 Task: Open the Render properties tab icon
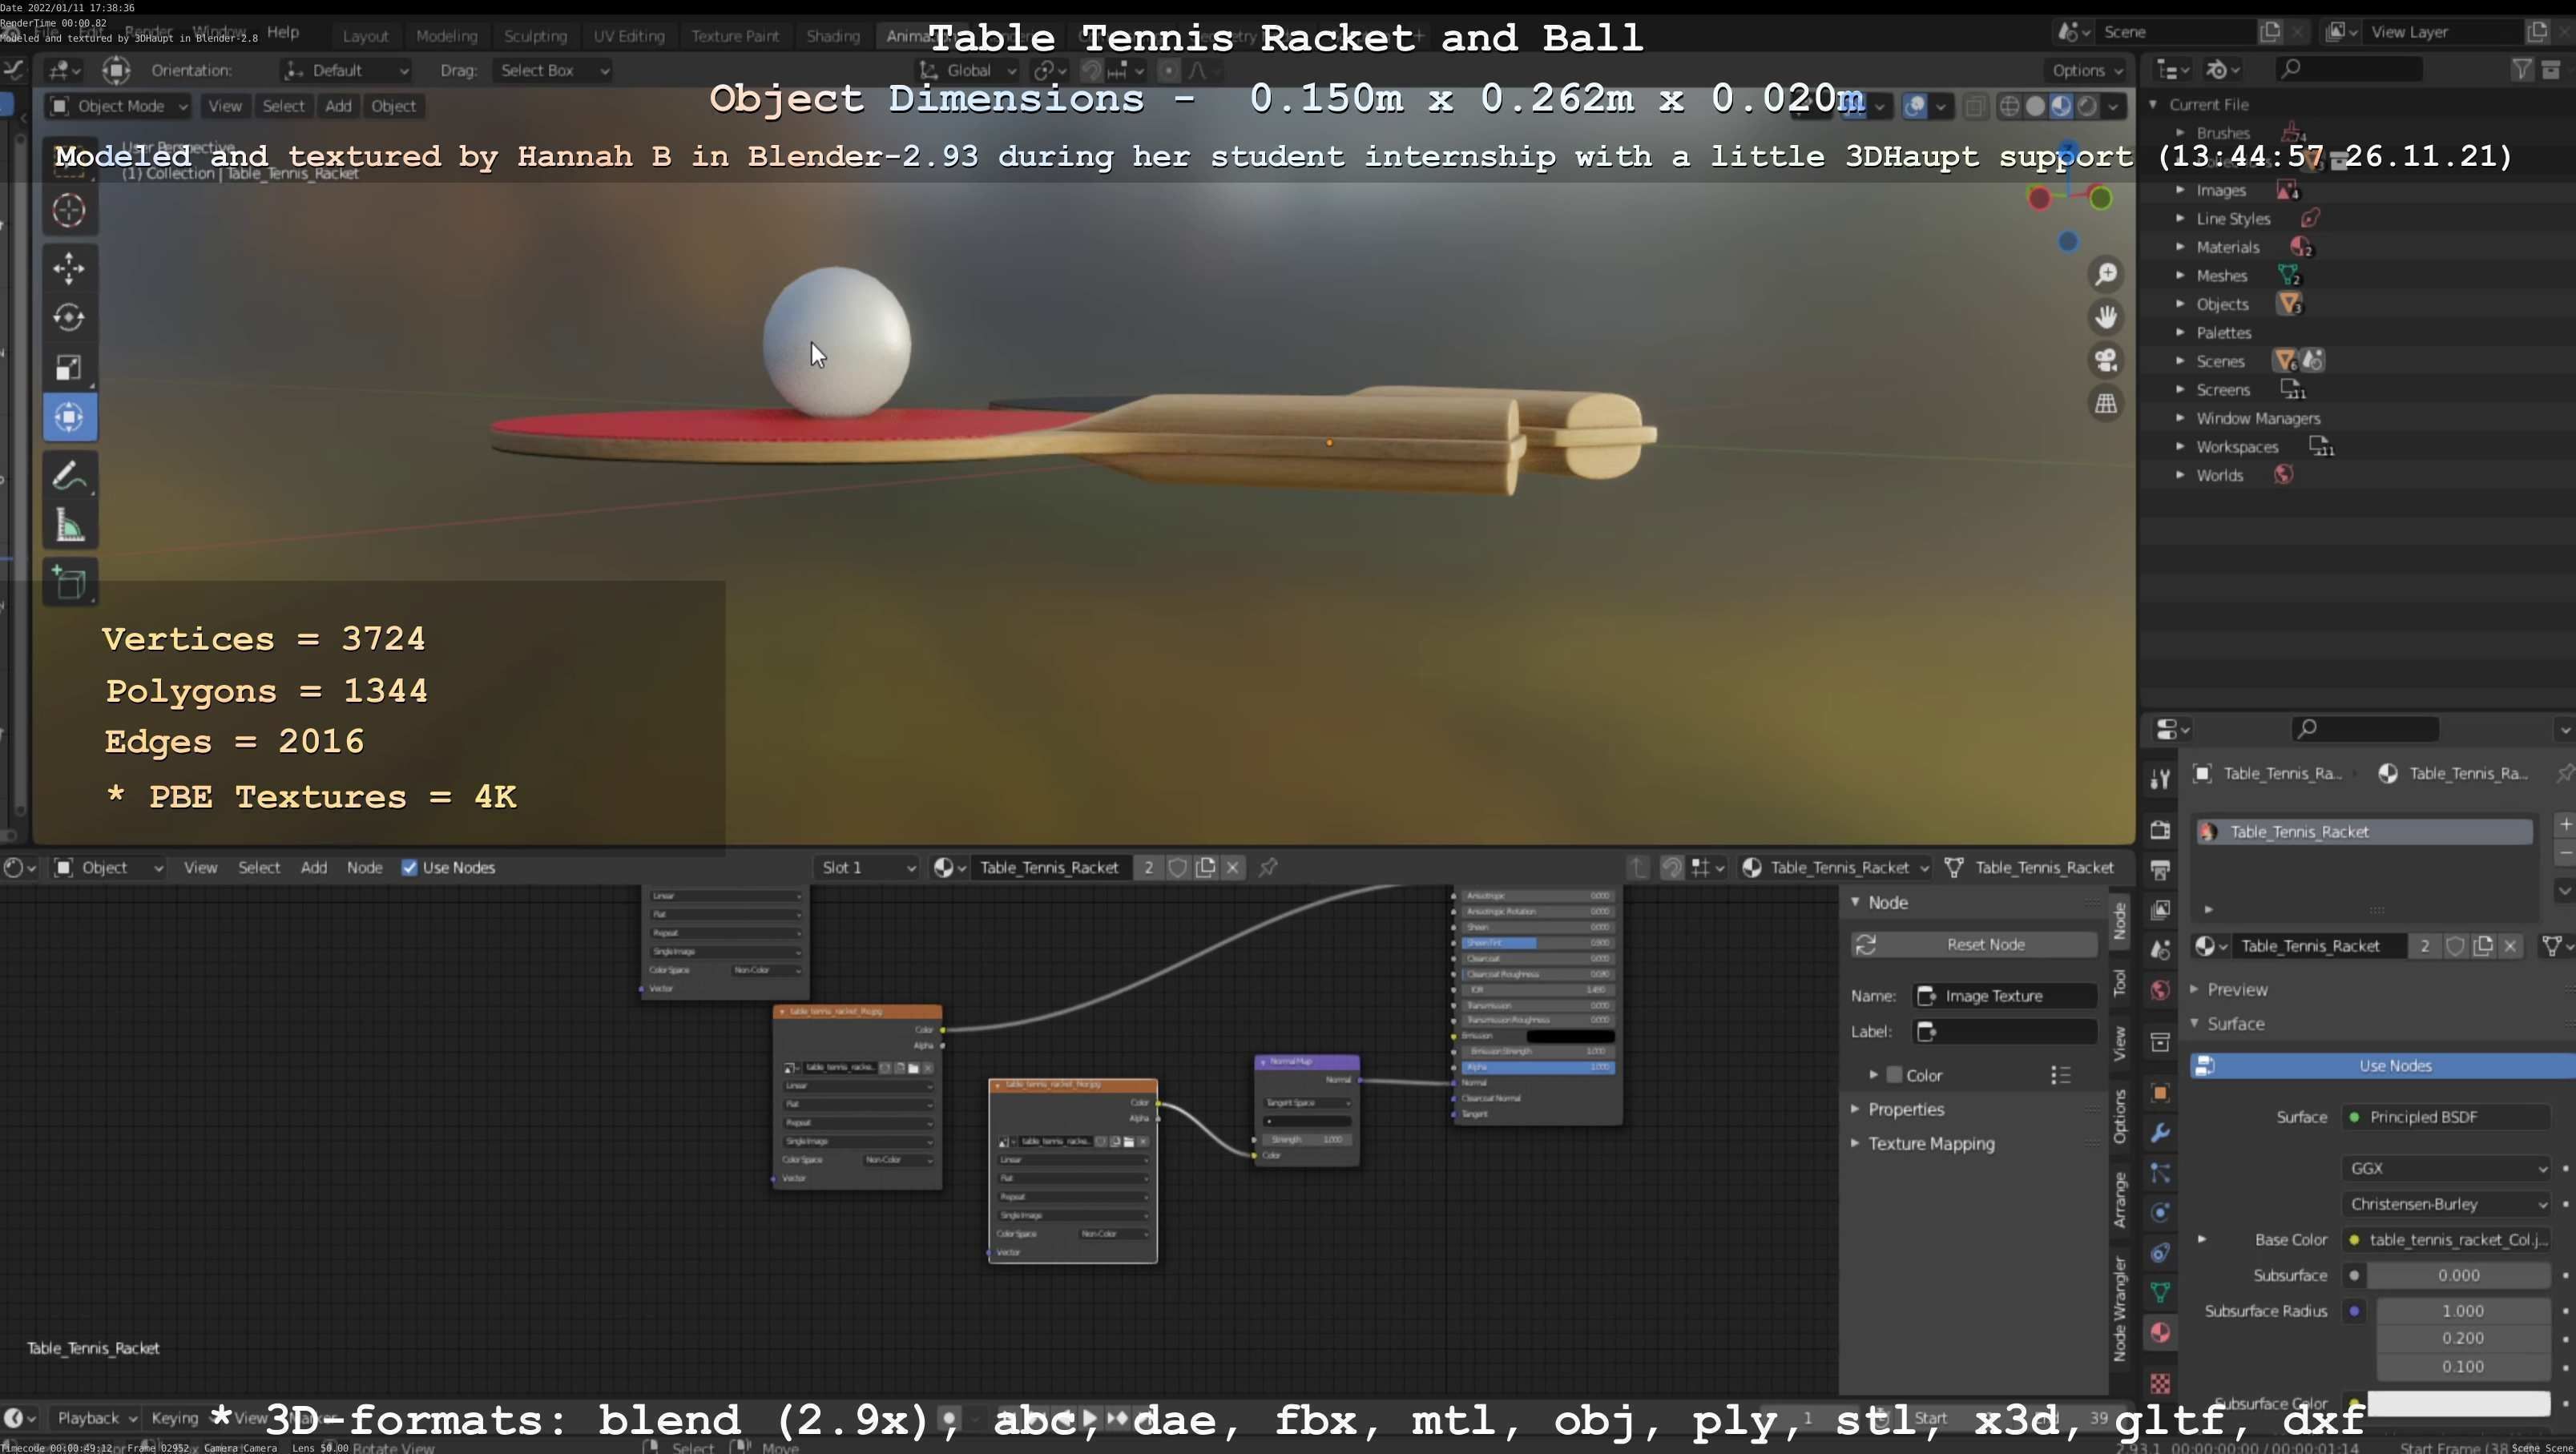pos(2160,830)
